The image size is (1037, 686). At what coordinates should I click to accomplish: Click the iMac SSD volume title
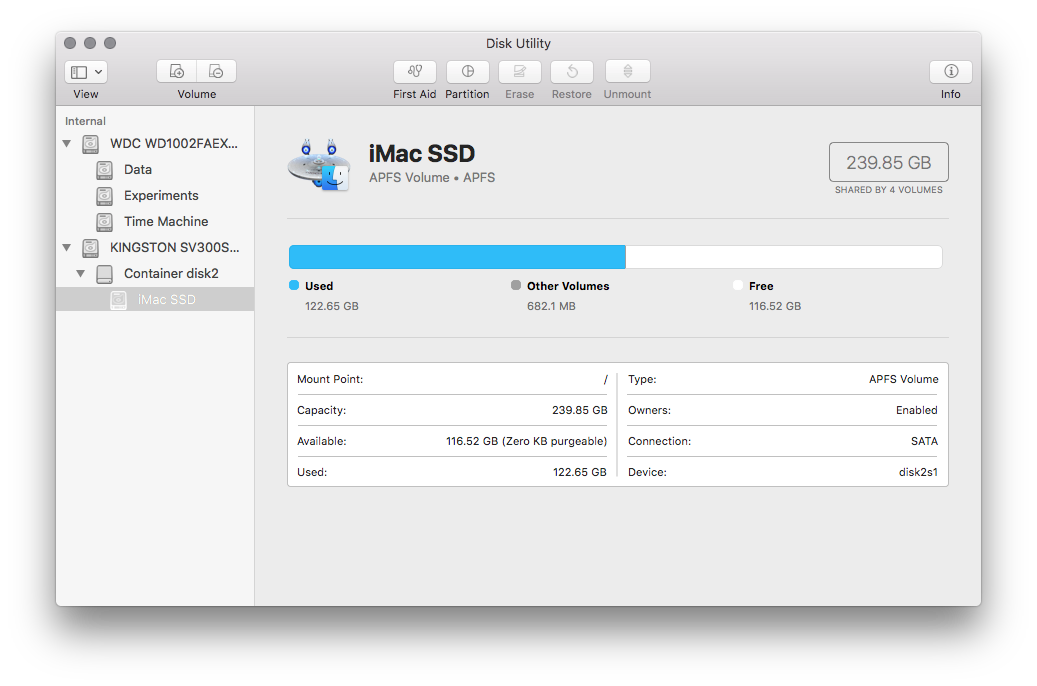coord(422,153)
